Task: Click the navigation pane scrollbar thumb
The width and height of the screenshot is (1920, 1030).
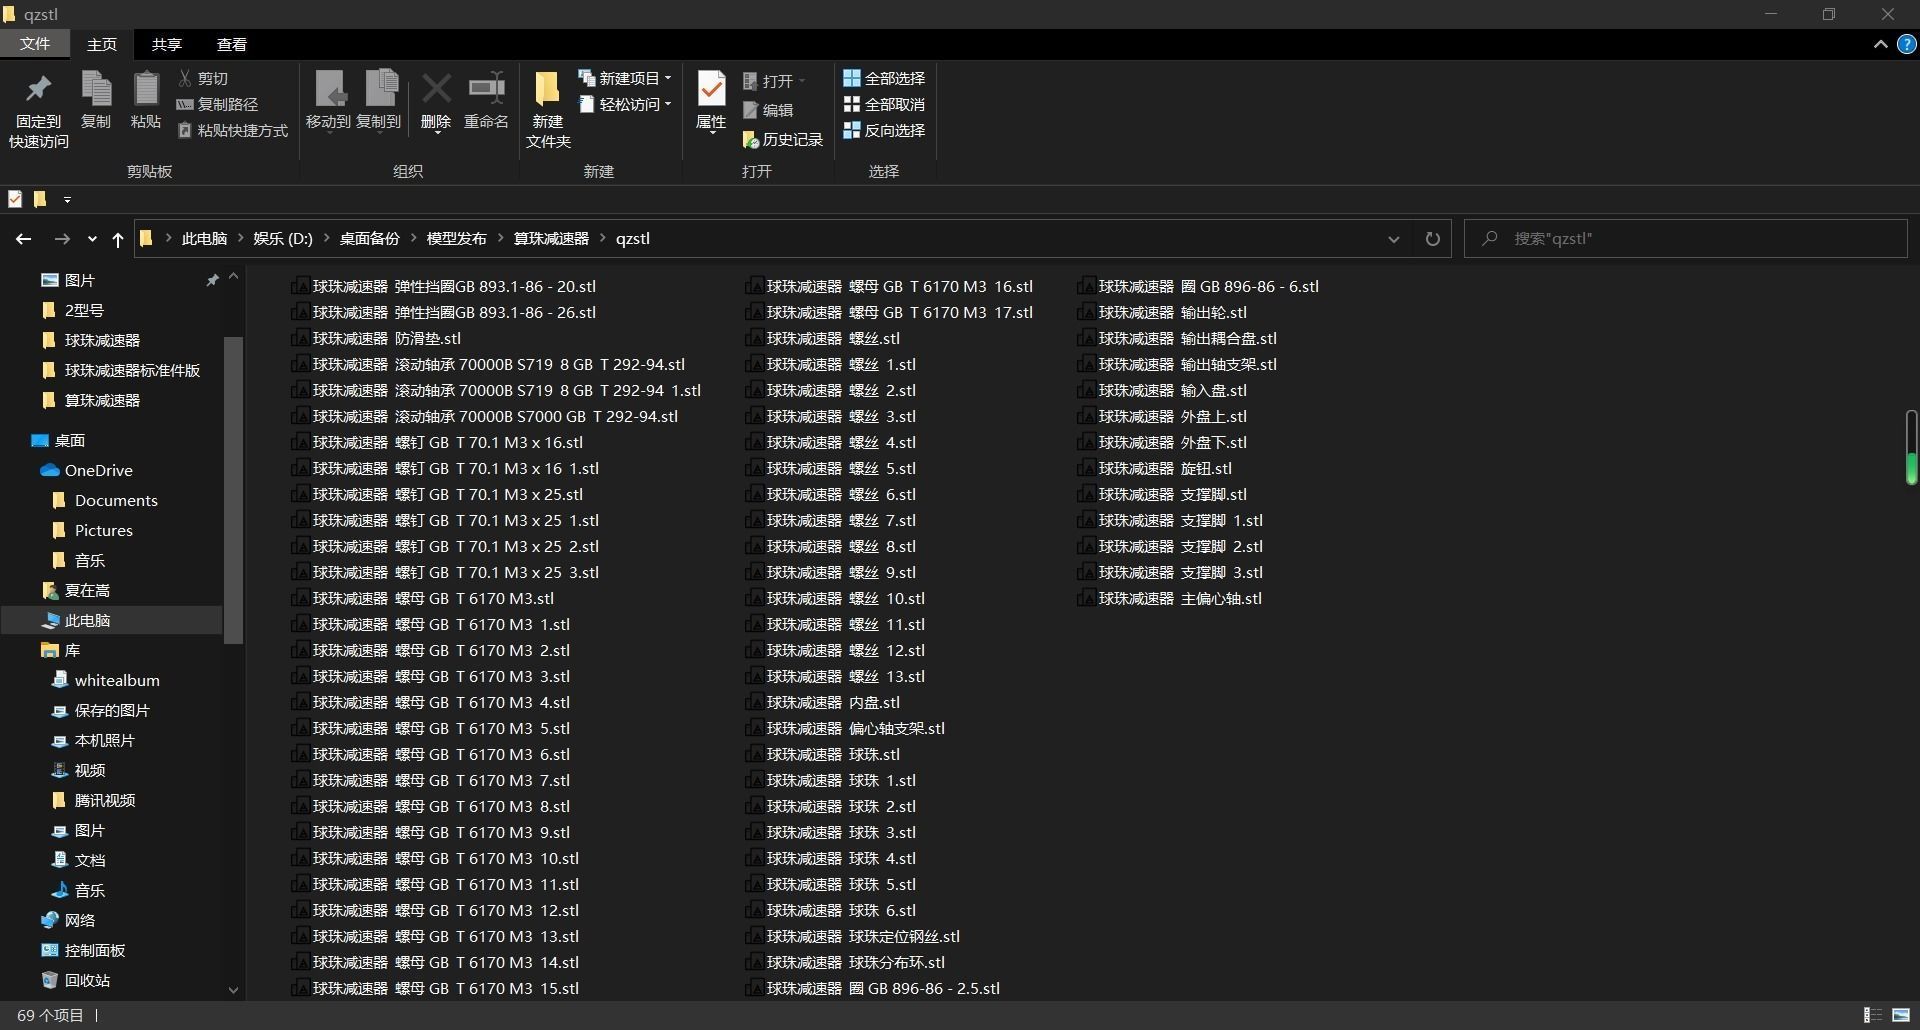Action: click(x=233, y=490)
